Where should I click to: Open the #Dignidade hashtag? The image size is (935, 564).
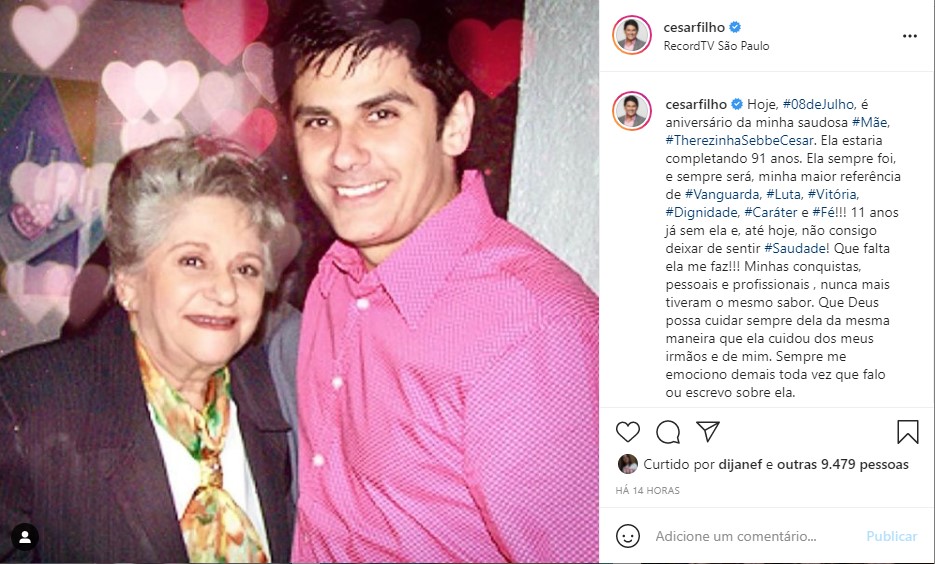pos(702,212)
